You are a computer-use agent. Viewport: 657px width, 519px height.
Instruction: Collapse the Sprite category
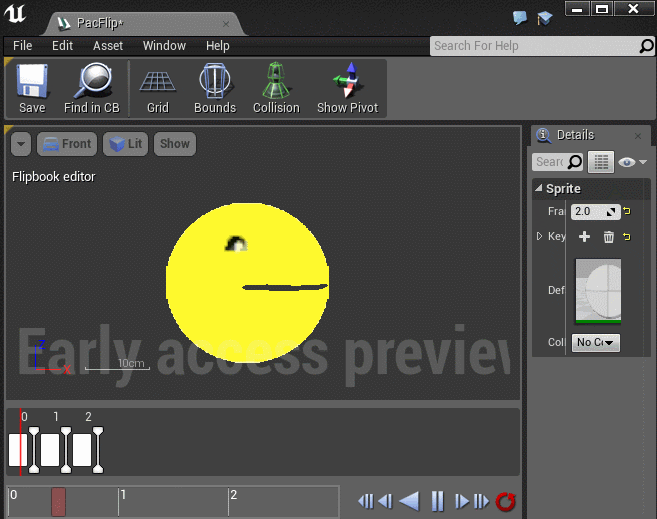[539, 188]
